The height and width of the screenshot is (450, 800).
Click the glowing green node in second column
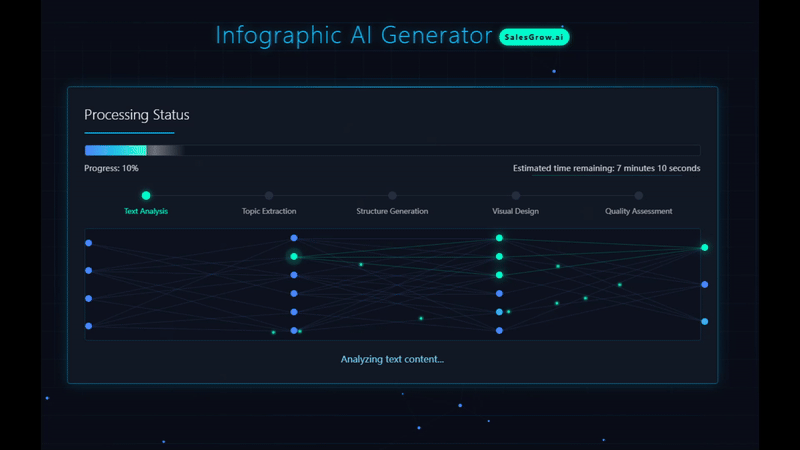294,257
